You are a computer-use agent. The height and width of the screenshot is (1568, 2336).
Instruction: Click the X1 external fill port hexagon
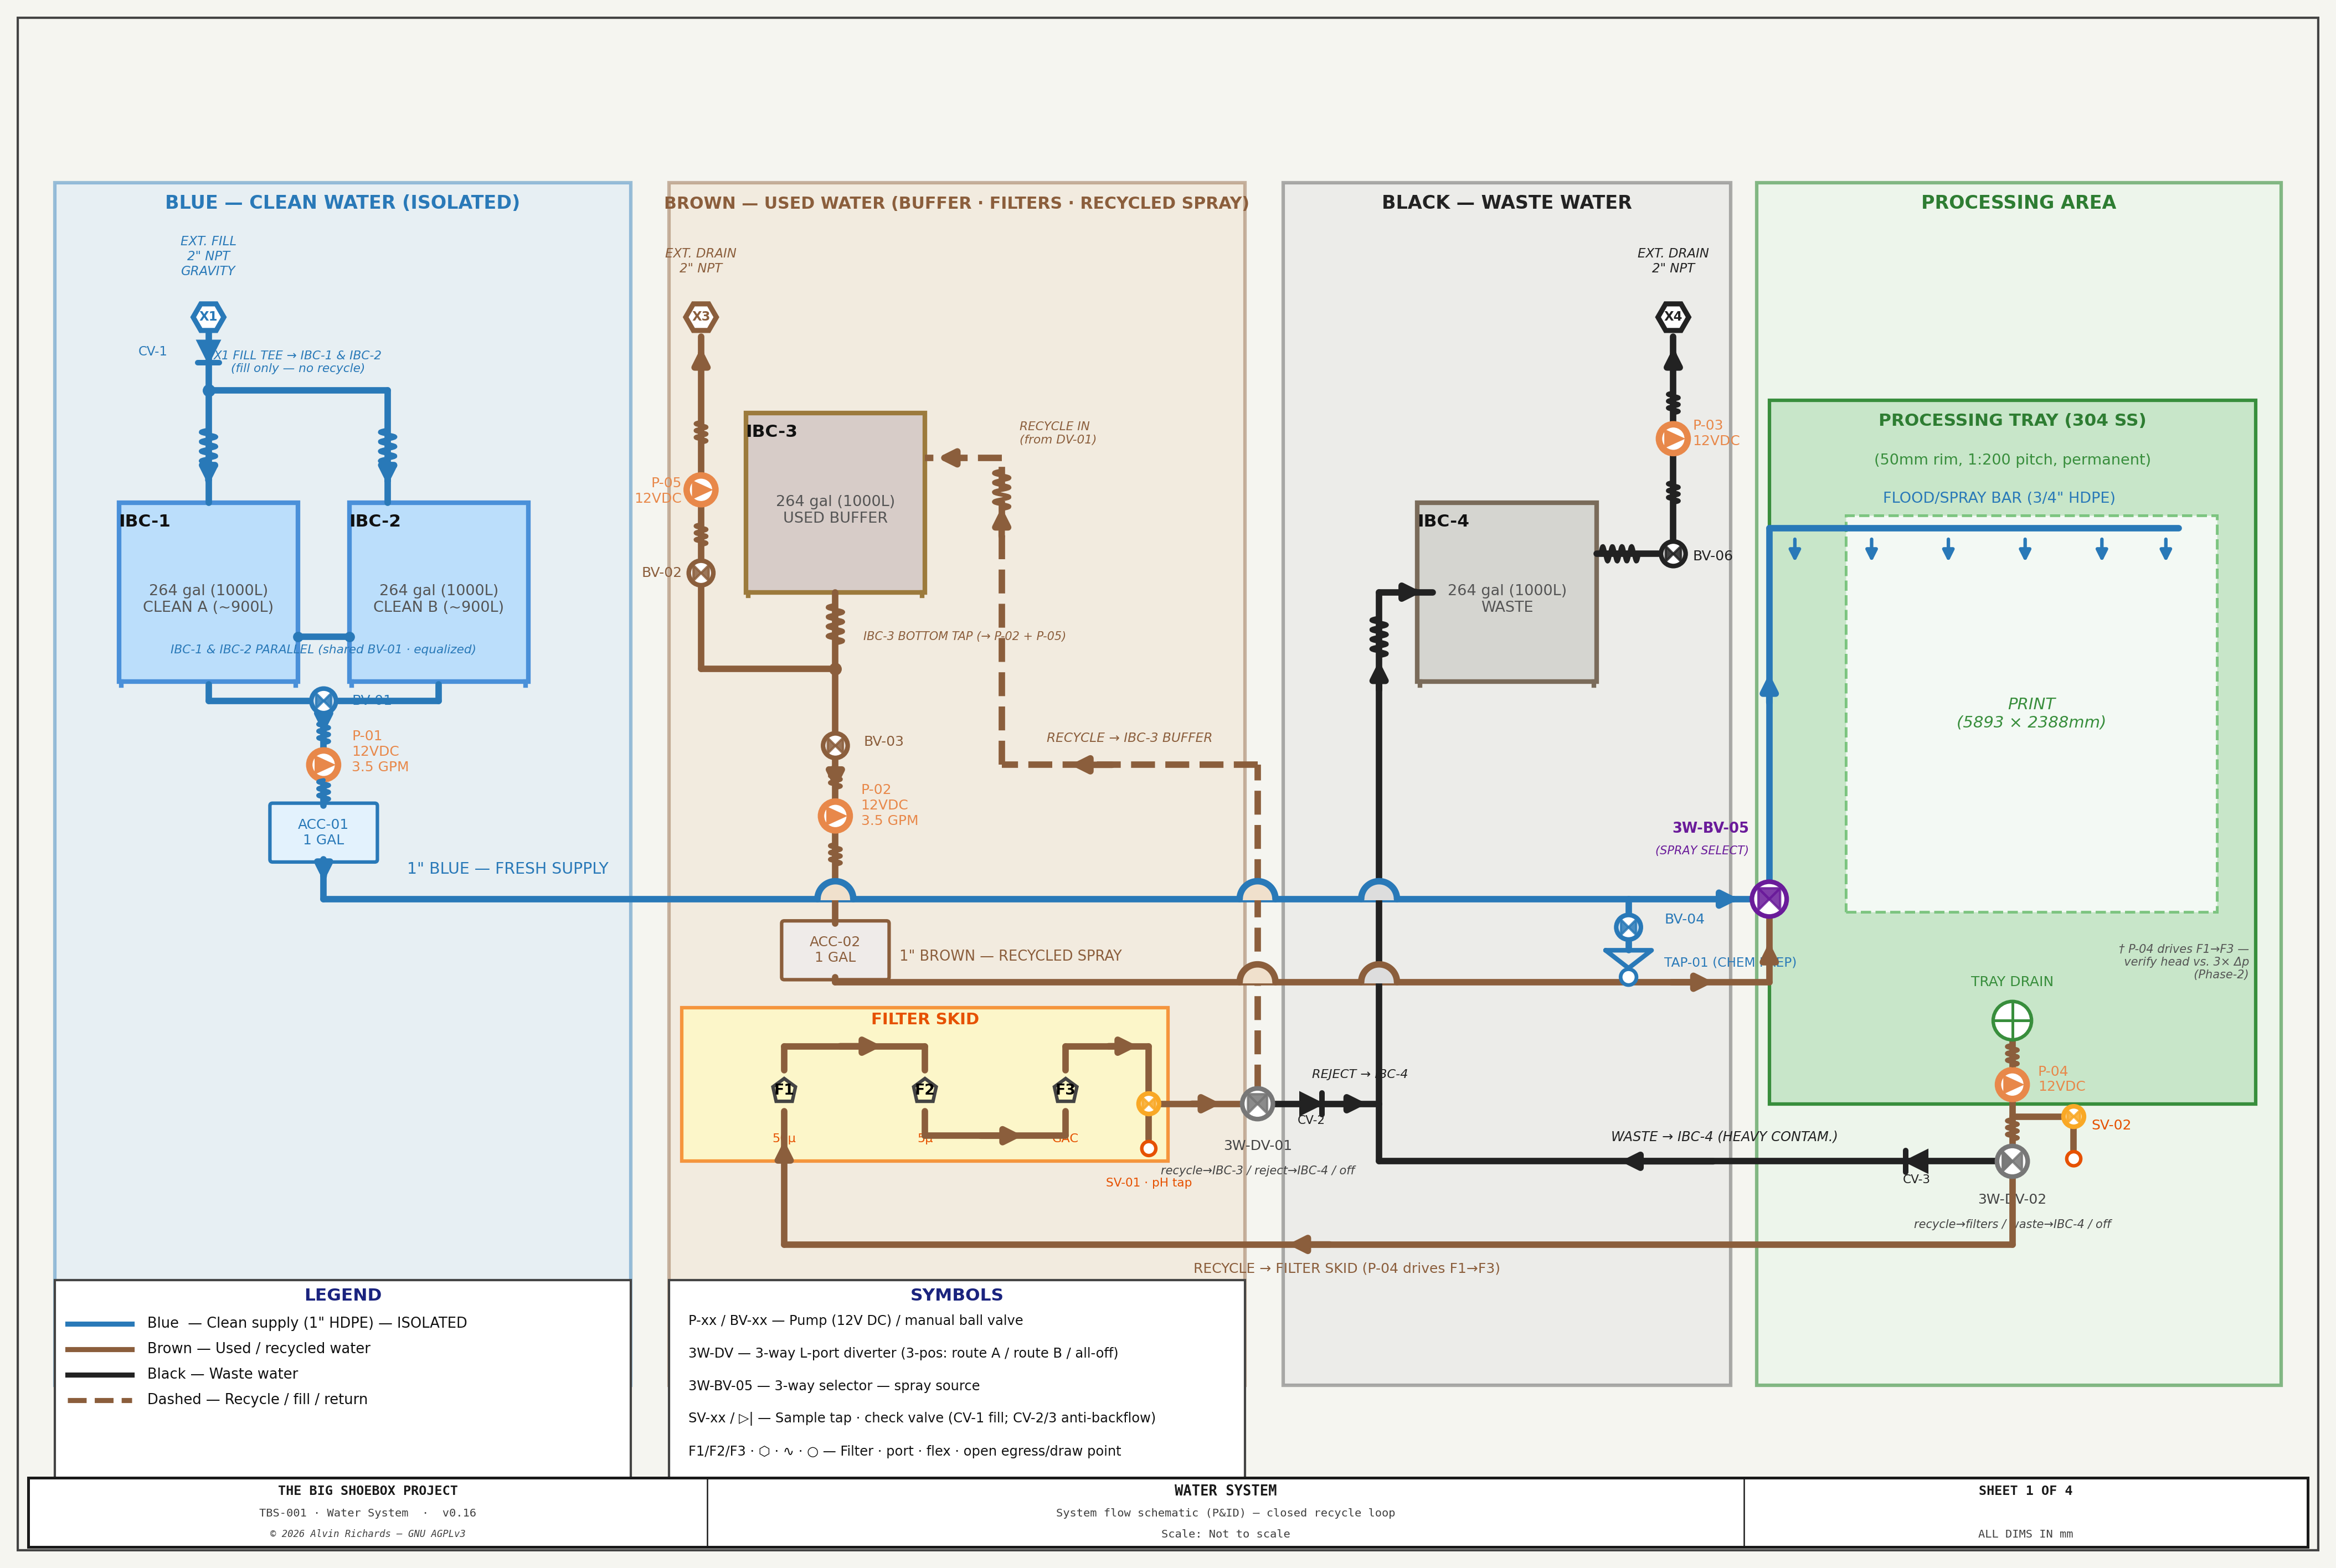208,317
